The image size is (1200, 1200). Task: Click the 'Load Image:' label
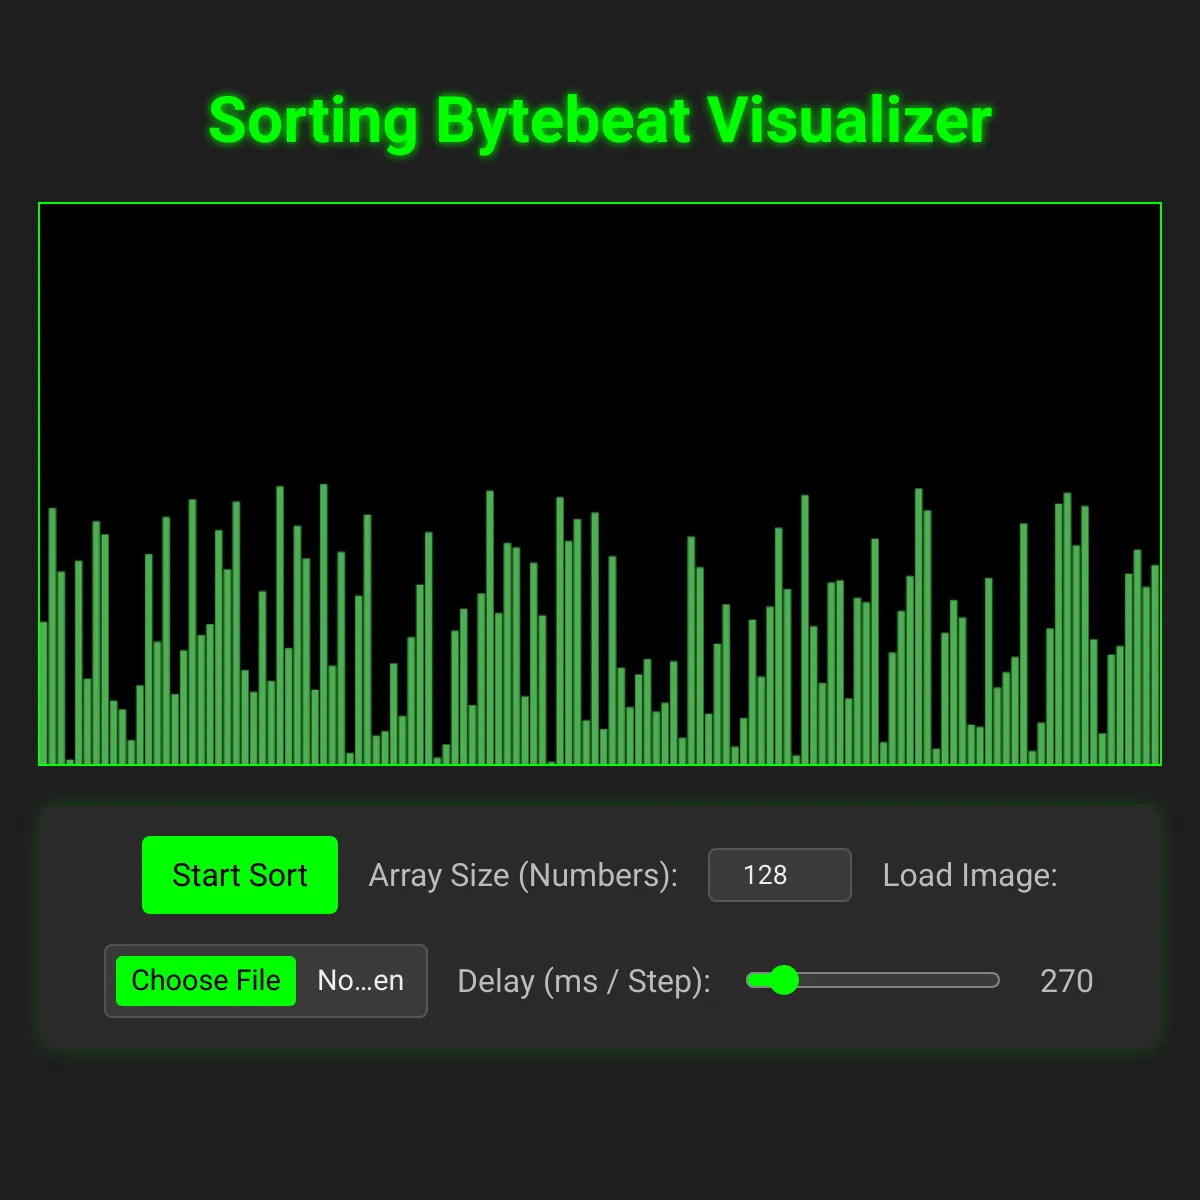(969, 875)
